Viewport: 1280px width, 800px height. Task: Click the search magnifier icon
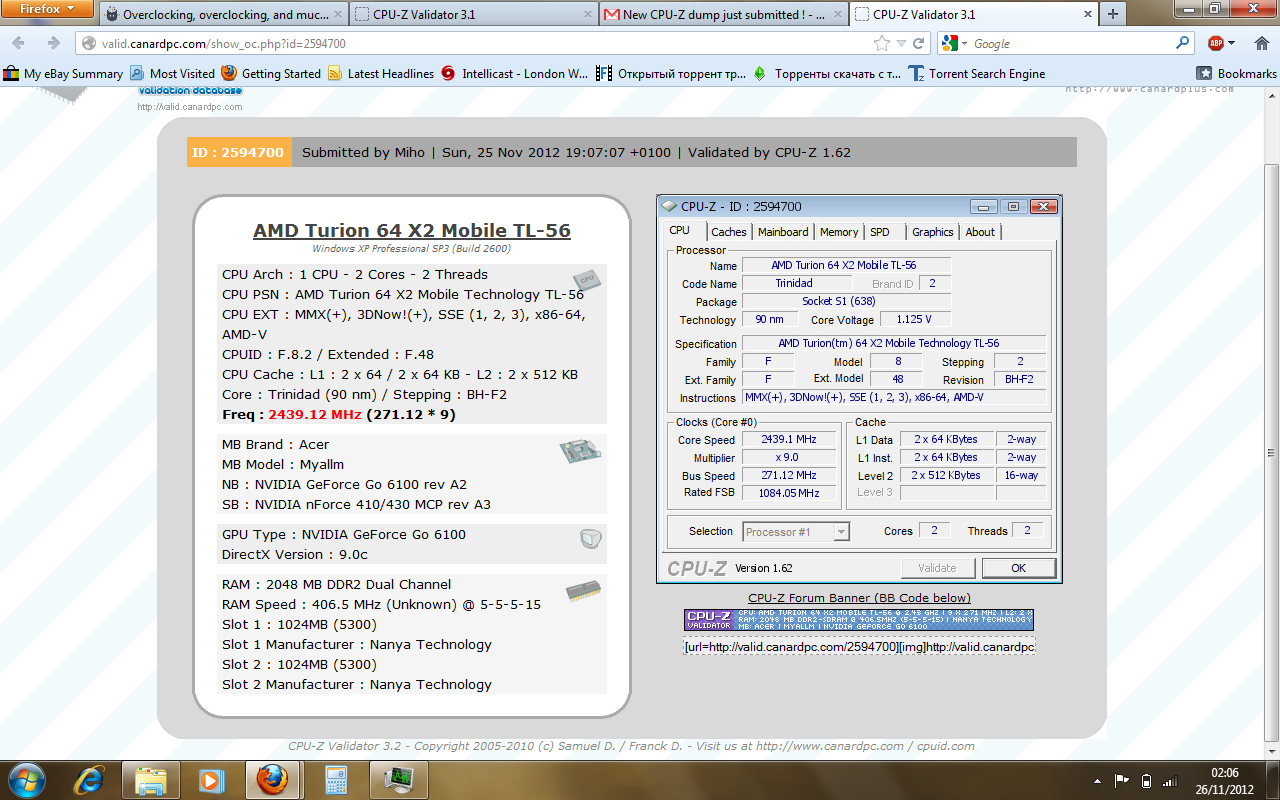click(1183, 43)
